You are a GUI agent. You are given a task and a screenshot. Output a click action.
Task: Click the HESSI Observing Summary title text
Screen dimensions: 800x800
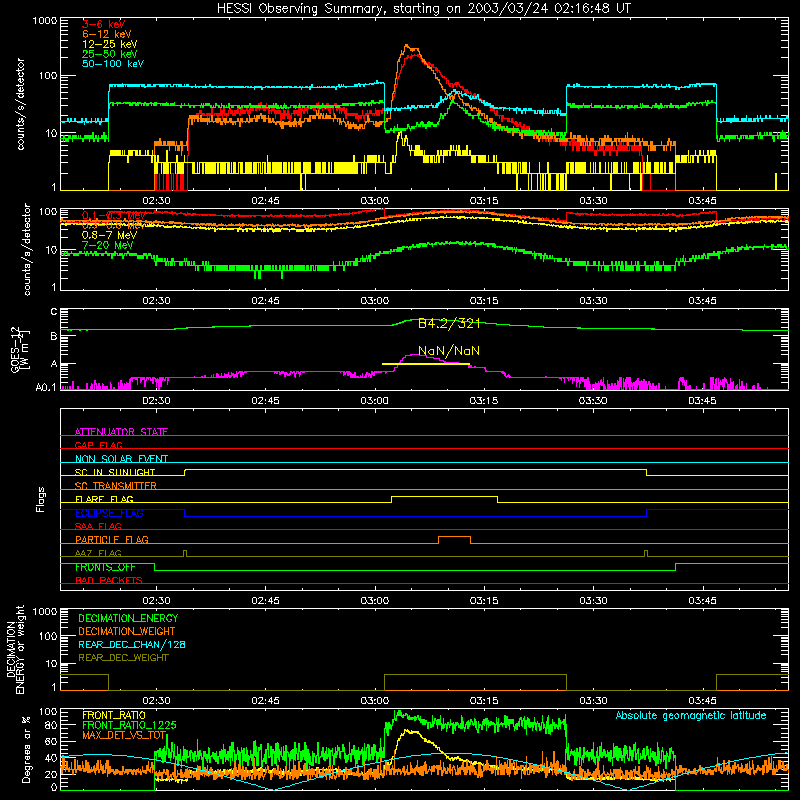click(424, 9)
